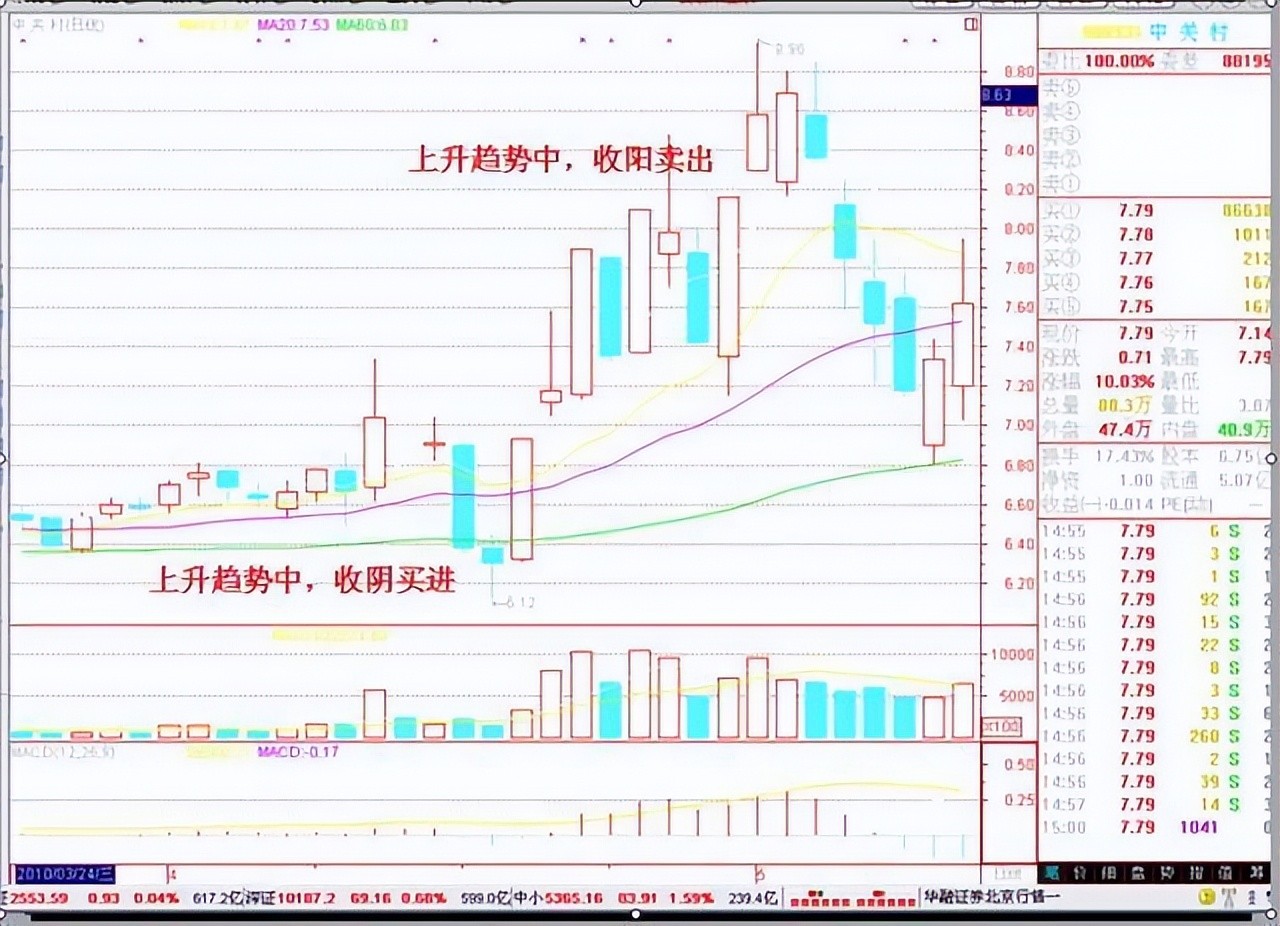Select the 指 index tab

pyautogui.click(x=1194, y=872)
